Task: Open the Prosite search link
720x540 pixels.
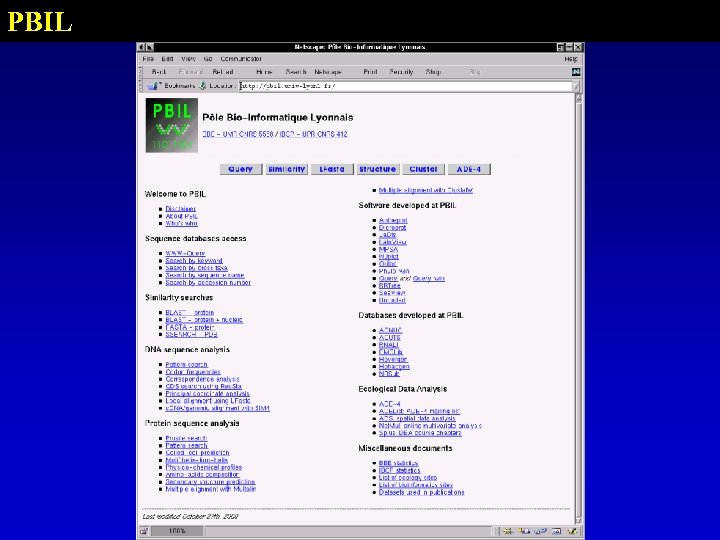Action: pyautogui.click(x=186, y=438)
